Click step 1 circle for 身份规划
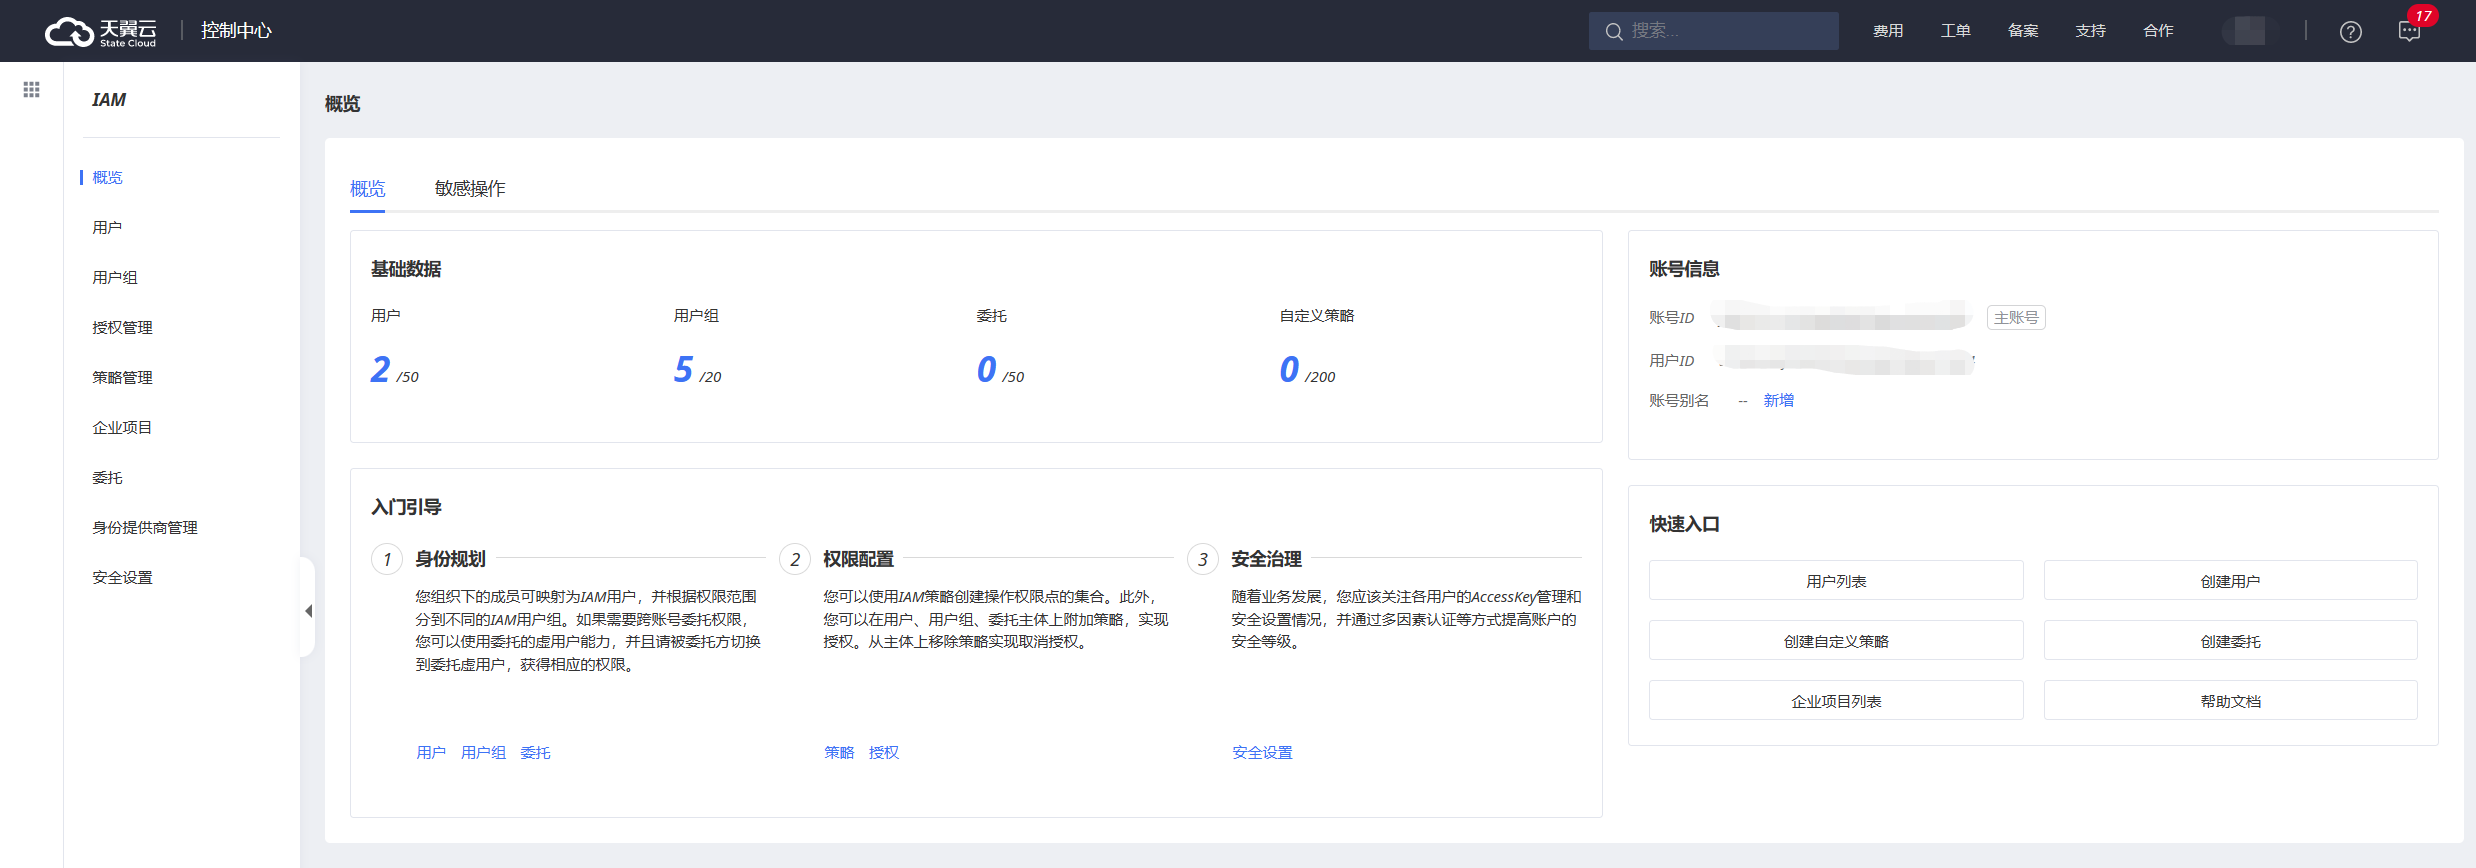Image resolution: width=2476 pixels, height=868 pixels. (387, 559)
